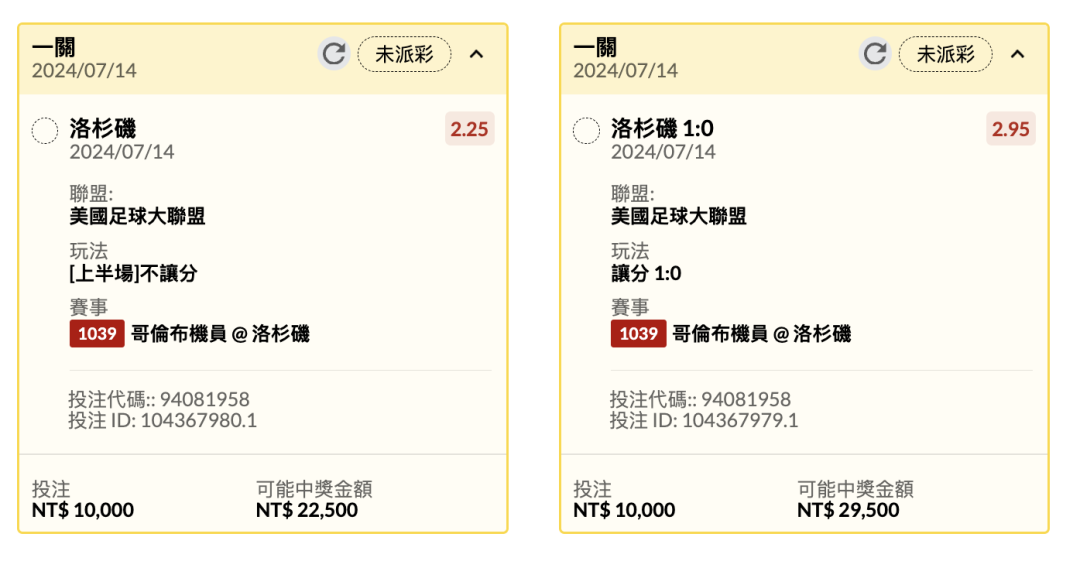Click 一關 header title on right card
The height and width of the screenshot is (568, 1080).
595,48
